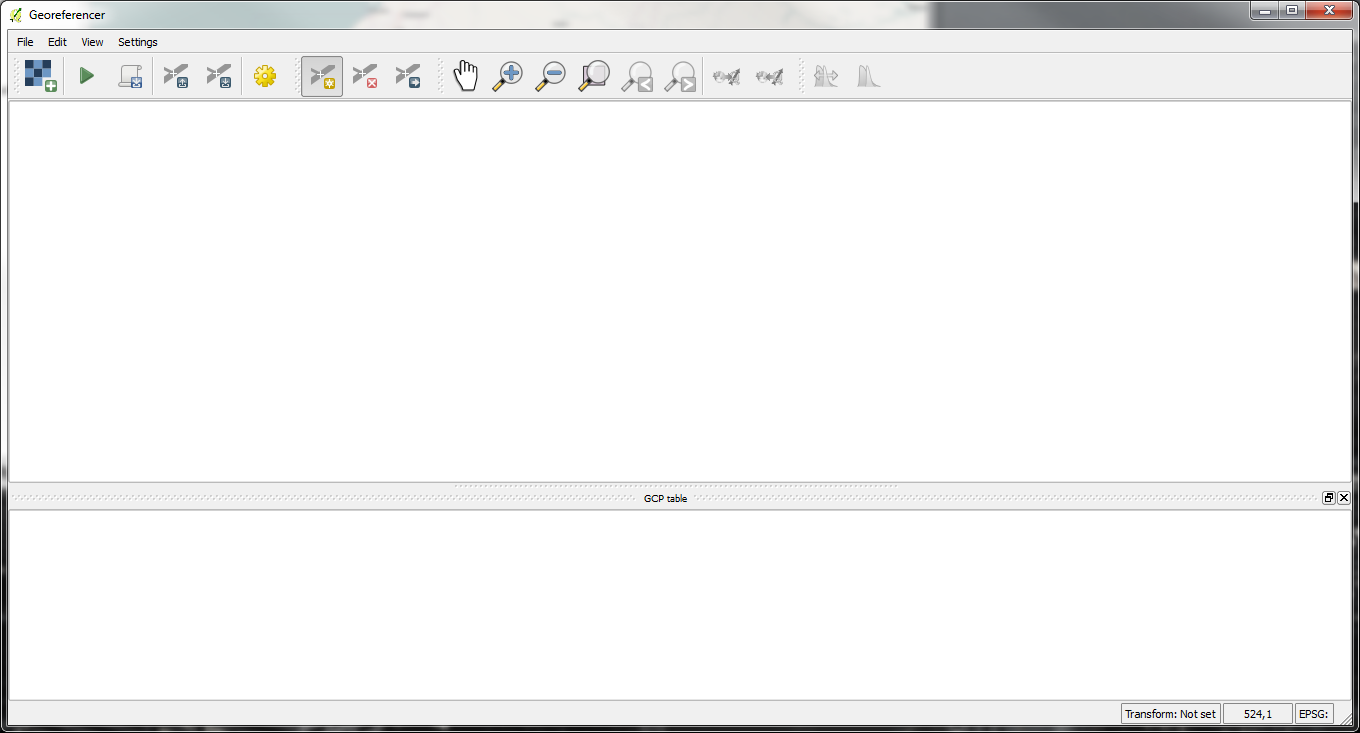Viewport: 1360px width, 733px height.
Task: Select the Move GCP Point tool
Action: (x=408, y=76)
